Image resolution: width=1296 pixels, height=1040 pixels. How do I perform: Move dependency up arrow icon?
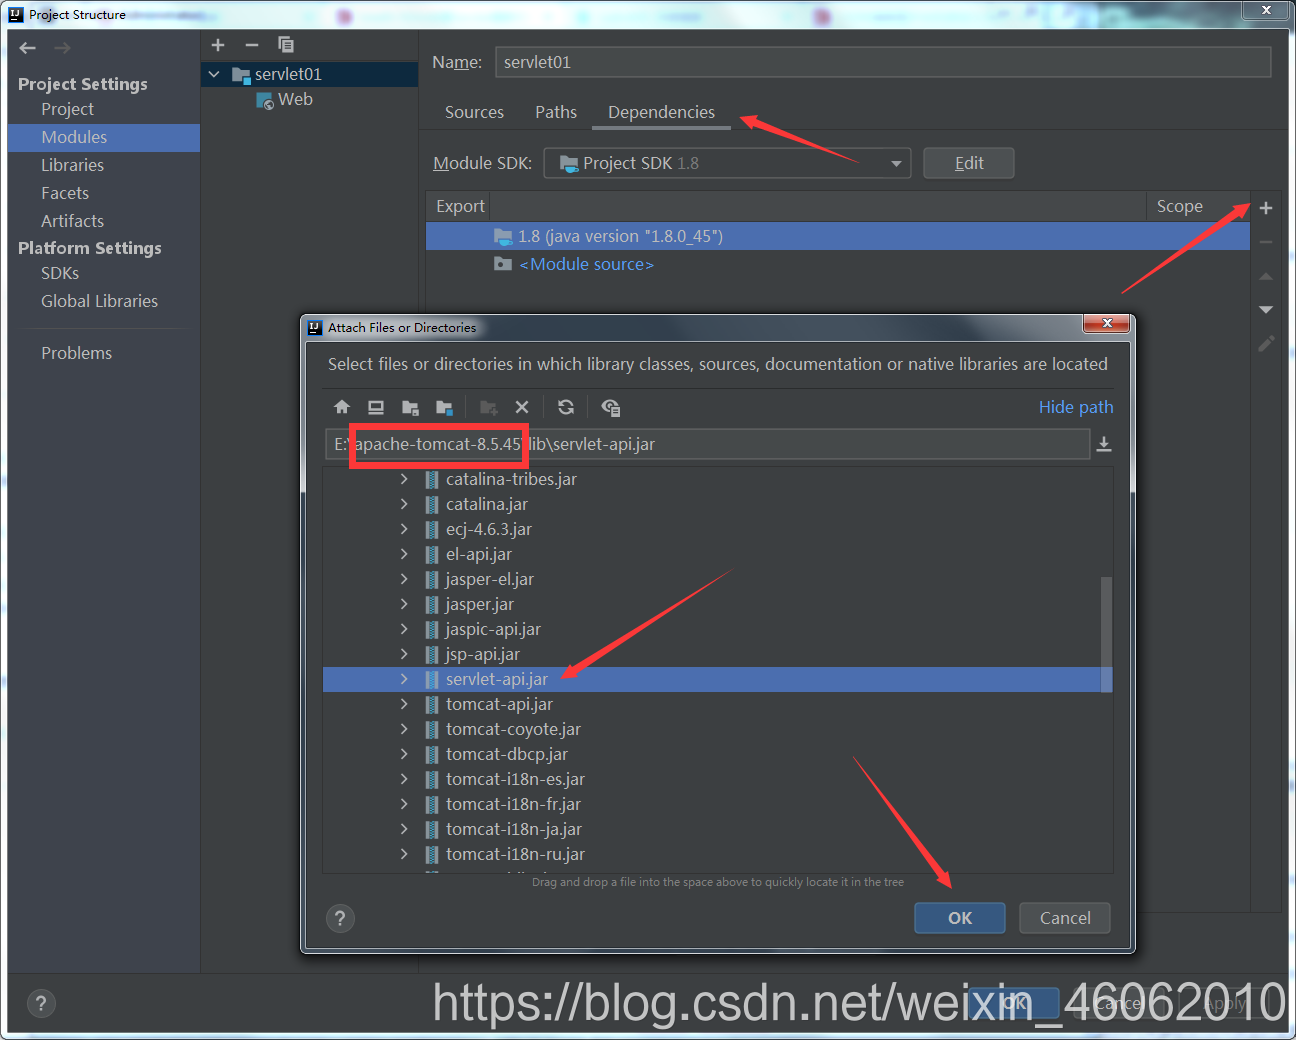[1266, 276]
